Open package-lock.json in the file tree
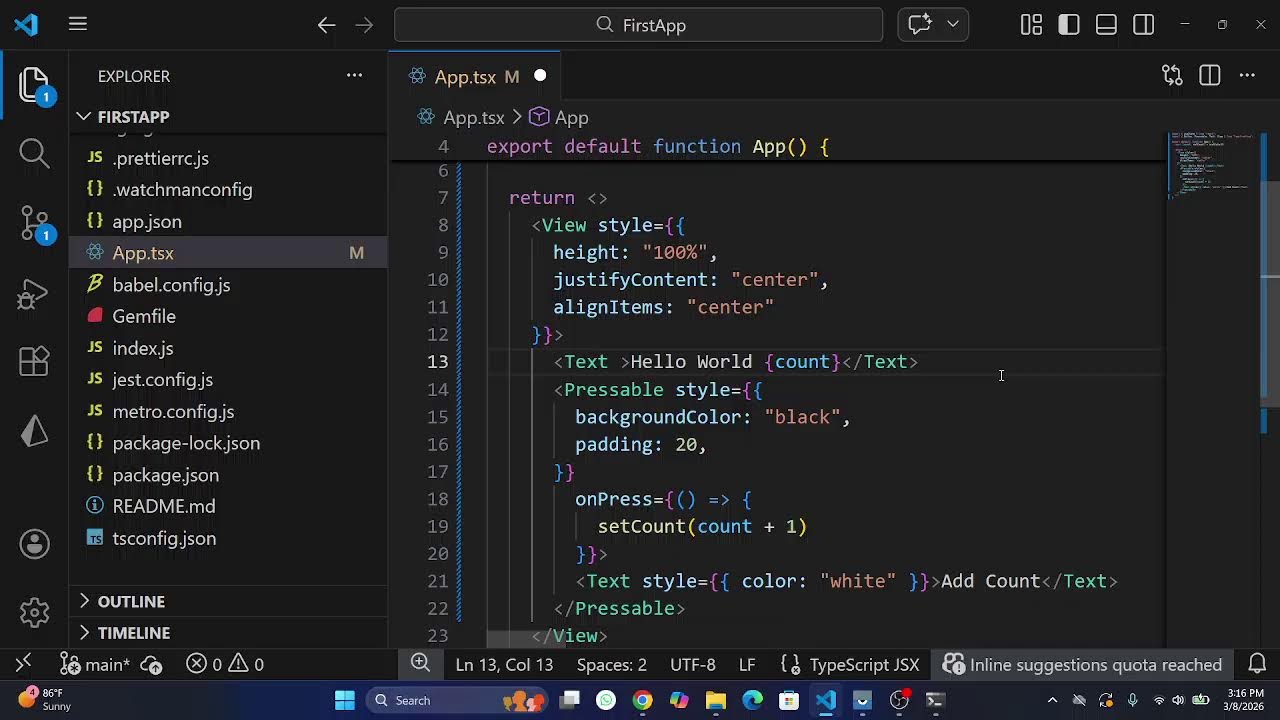1280x720 pixels. pos(228,443)
